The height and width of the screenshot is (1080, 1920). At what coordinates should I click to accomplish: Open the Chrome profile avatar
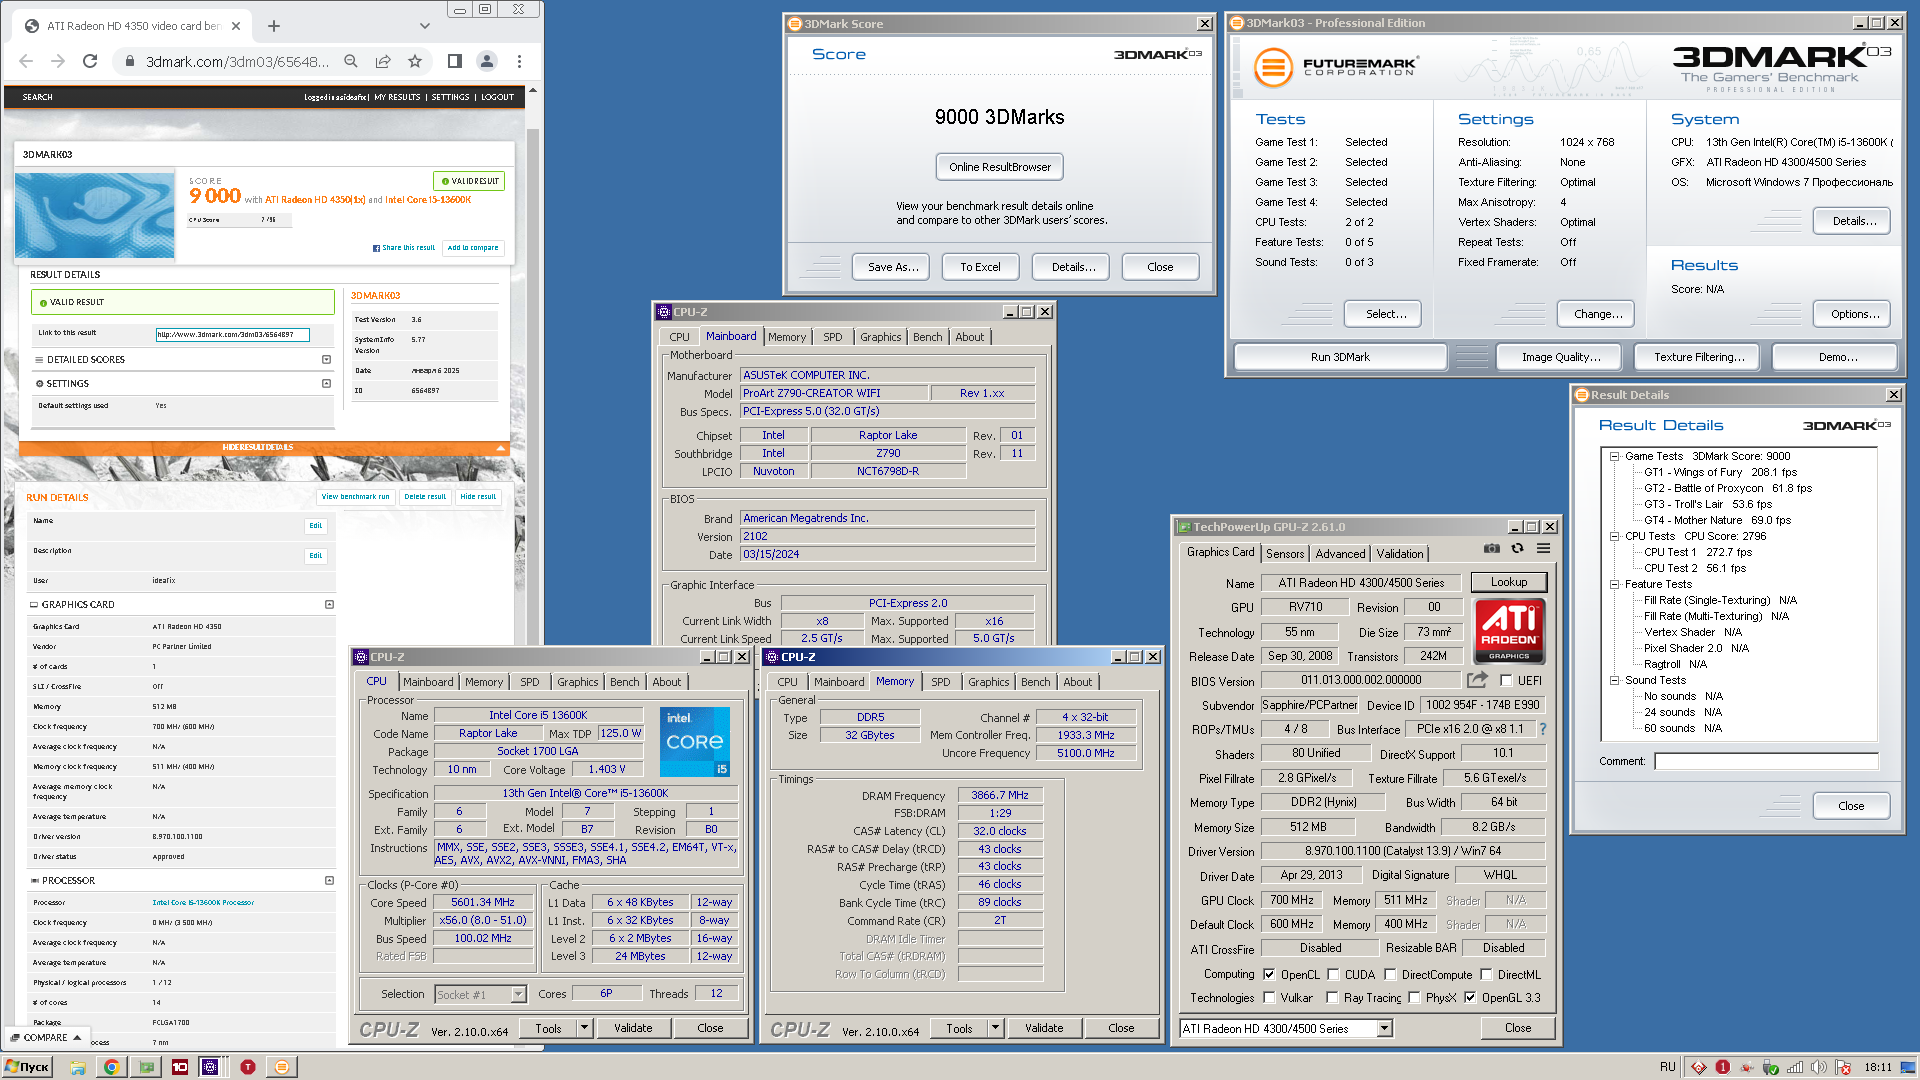(x=487, y=61)
